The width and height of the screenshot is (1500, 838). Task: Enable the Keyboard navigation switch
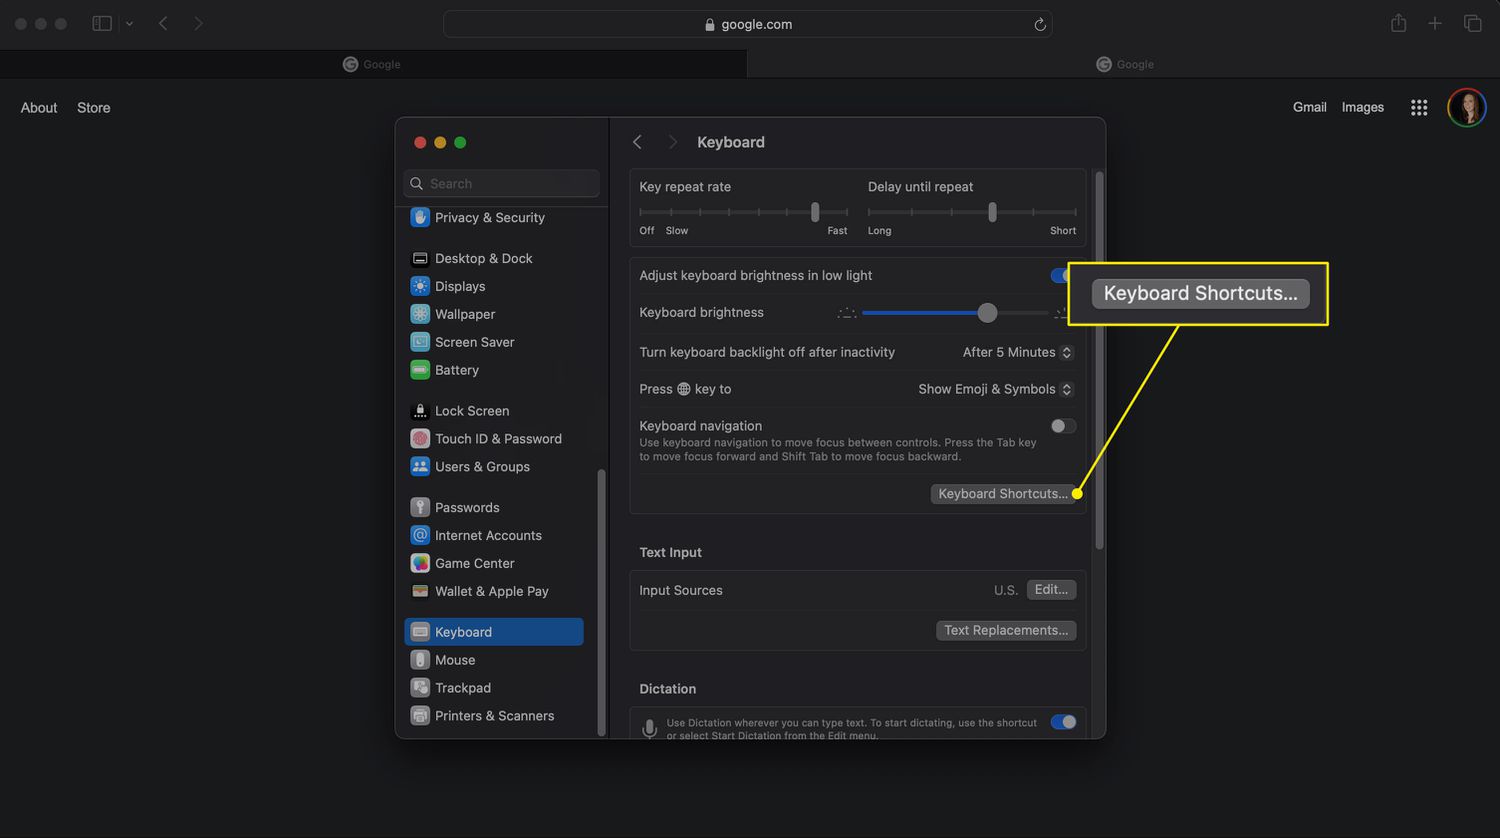1062,426
